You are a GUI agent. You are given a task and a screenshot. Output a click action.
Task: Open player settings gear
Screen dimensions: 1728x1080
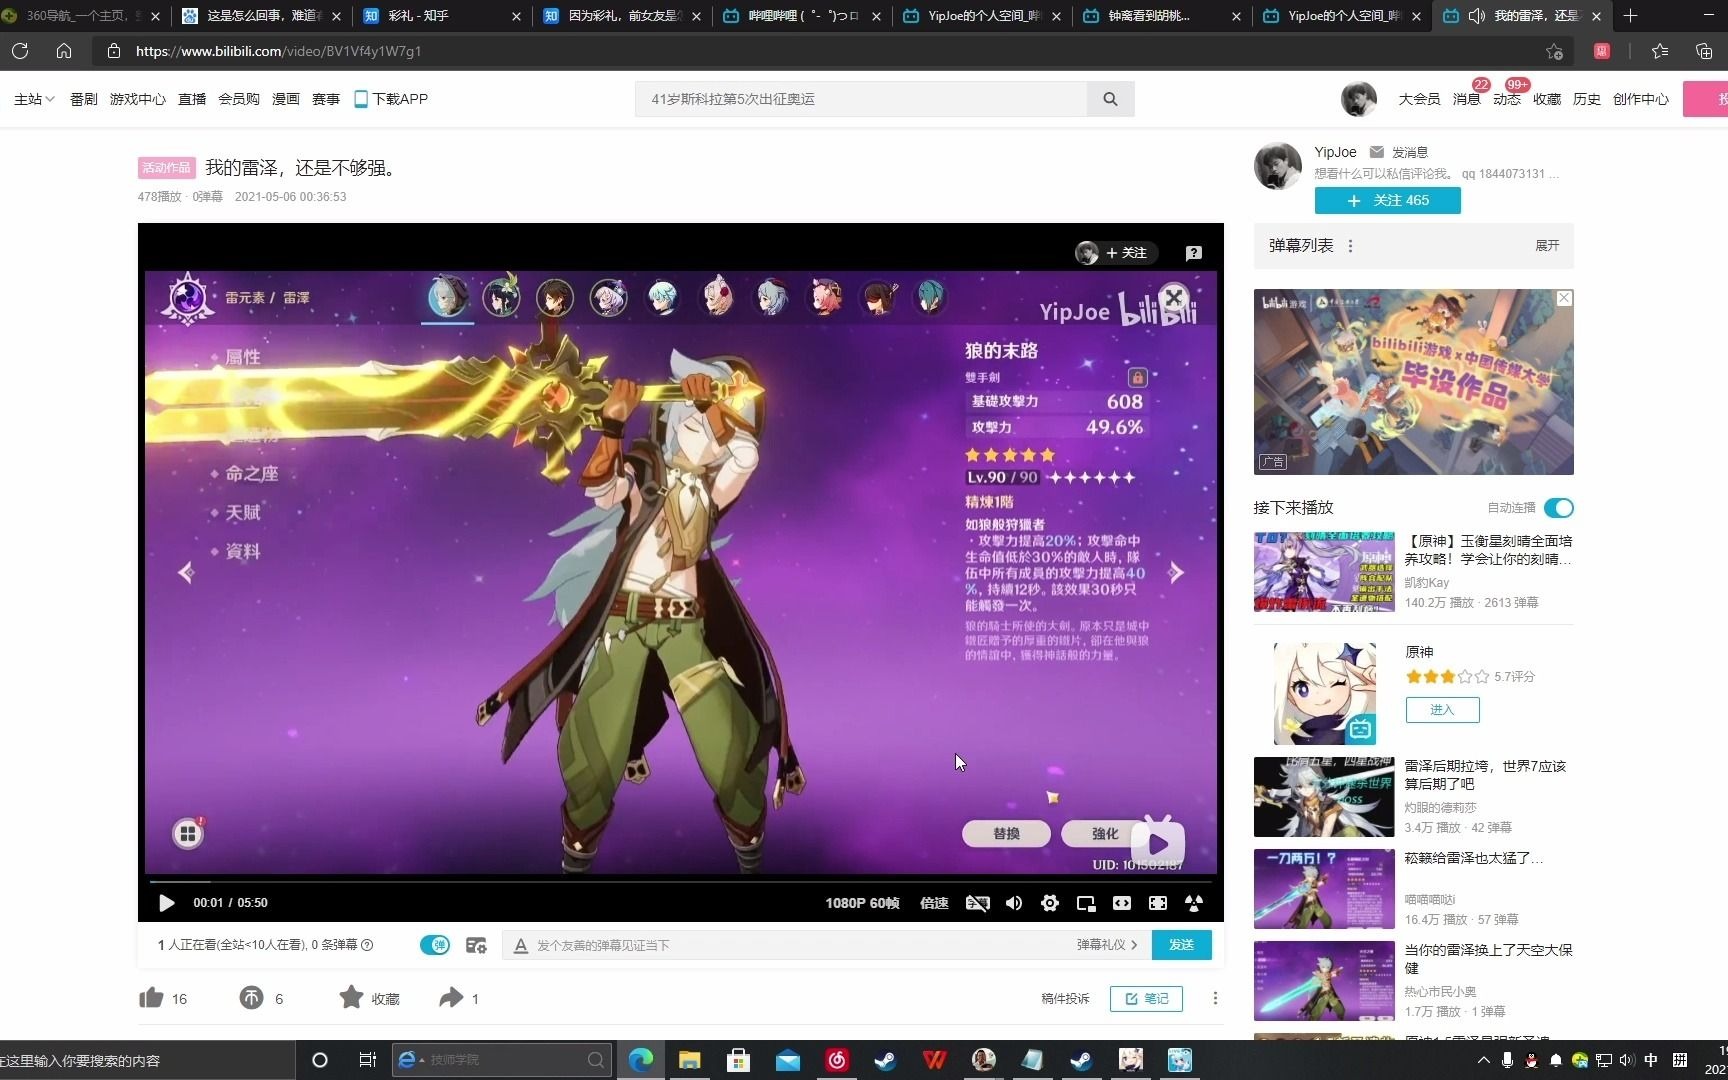(1050, 903)
